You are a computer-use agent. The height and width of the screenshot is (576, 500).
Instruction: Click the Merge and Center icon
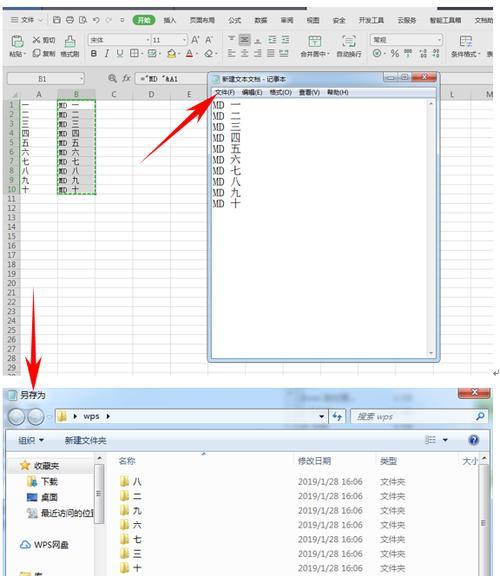pyautogui.click(x=314, y=41)
